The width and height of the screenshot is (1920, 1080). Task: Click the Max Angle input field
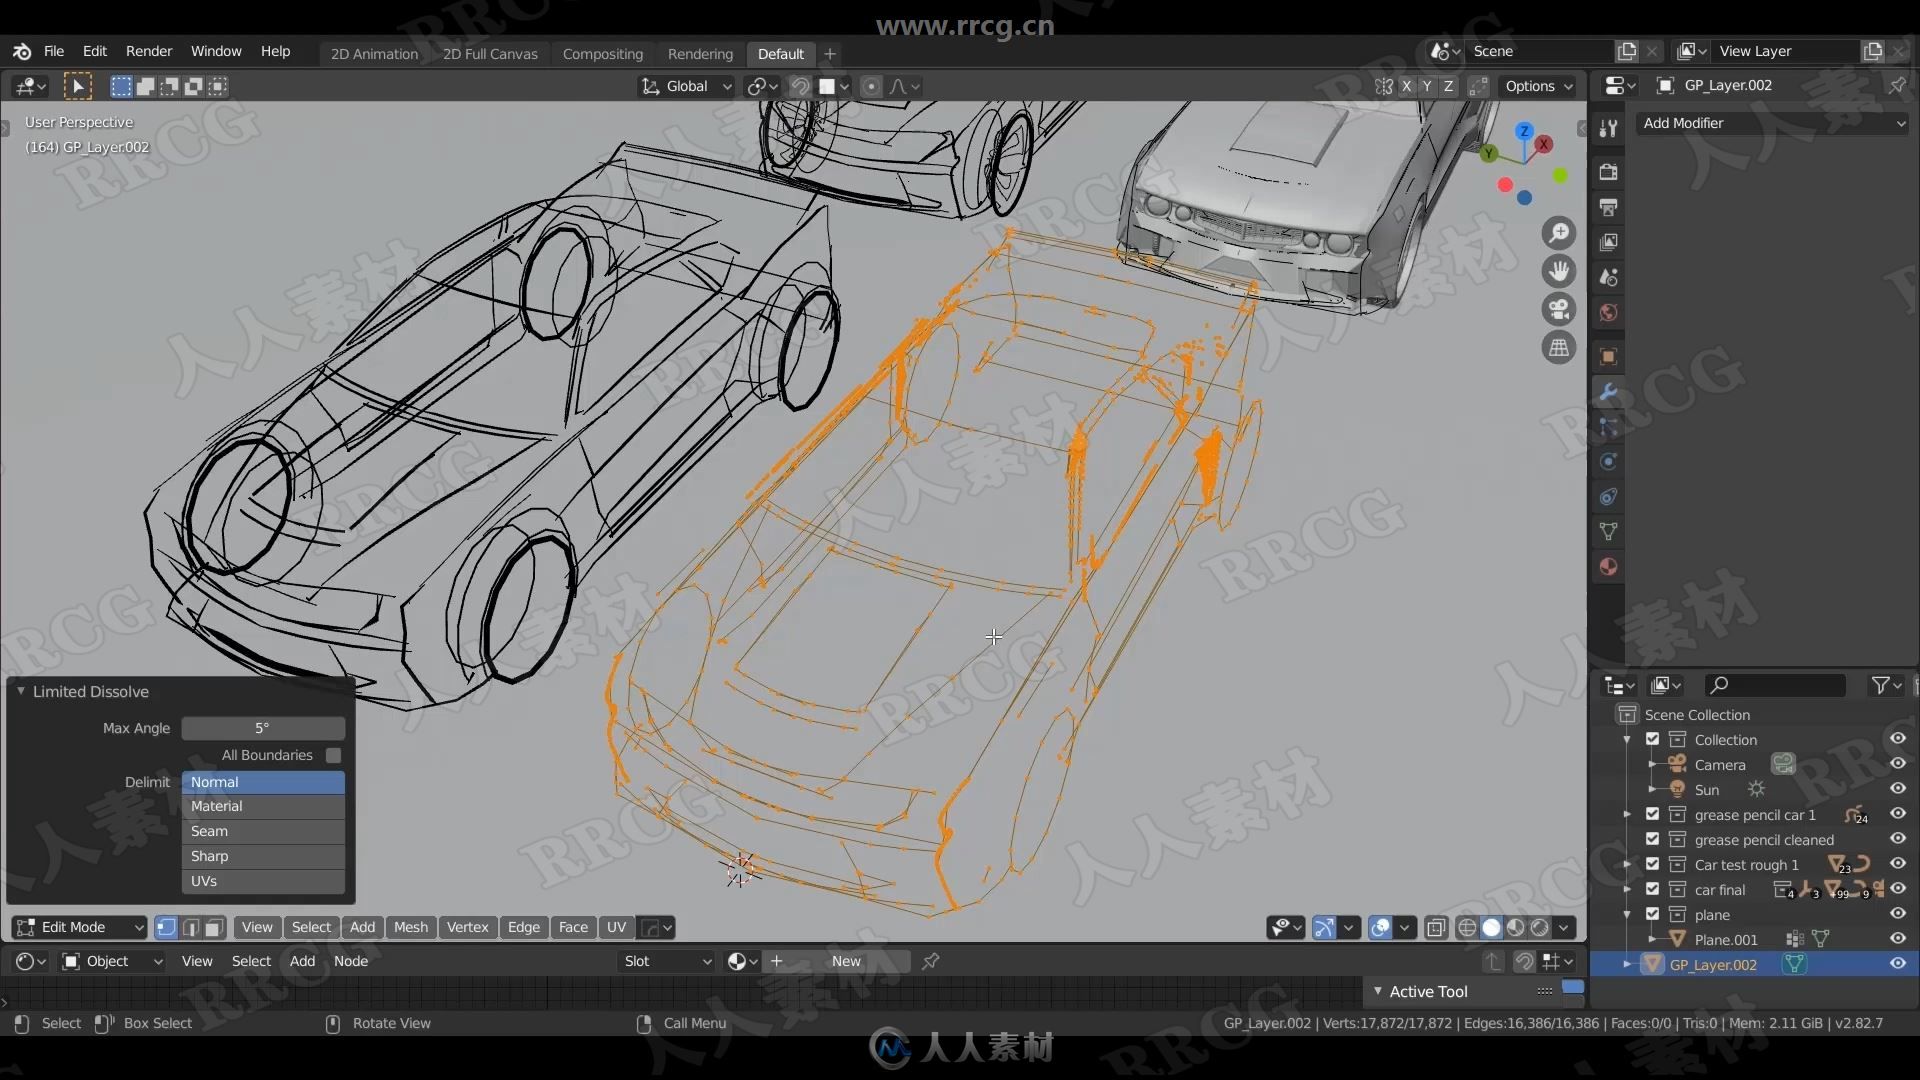tap(262, 727)
